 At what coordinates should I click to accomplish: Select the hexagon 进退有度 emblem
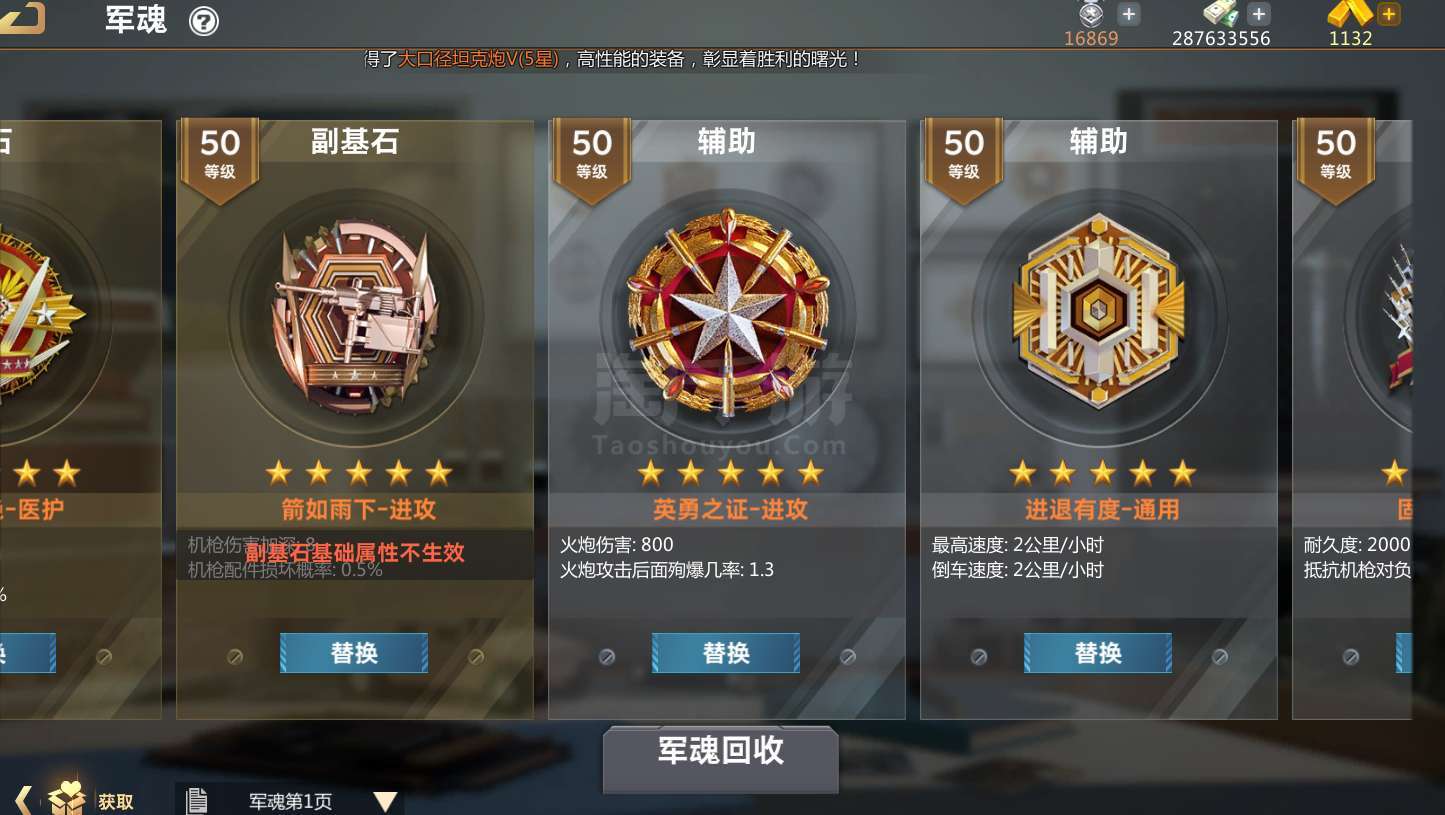1098,311
